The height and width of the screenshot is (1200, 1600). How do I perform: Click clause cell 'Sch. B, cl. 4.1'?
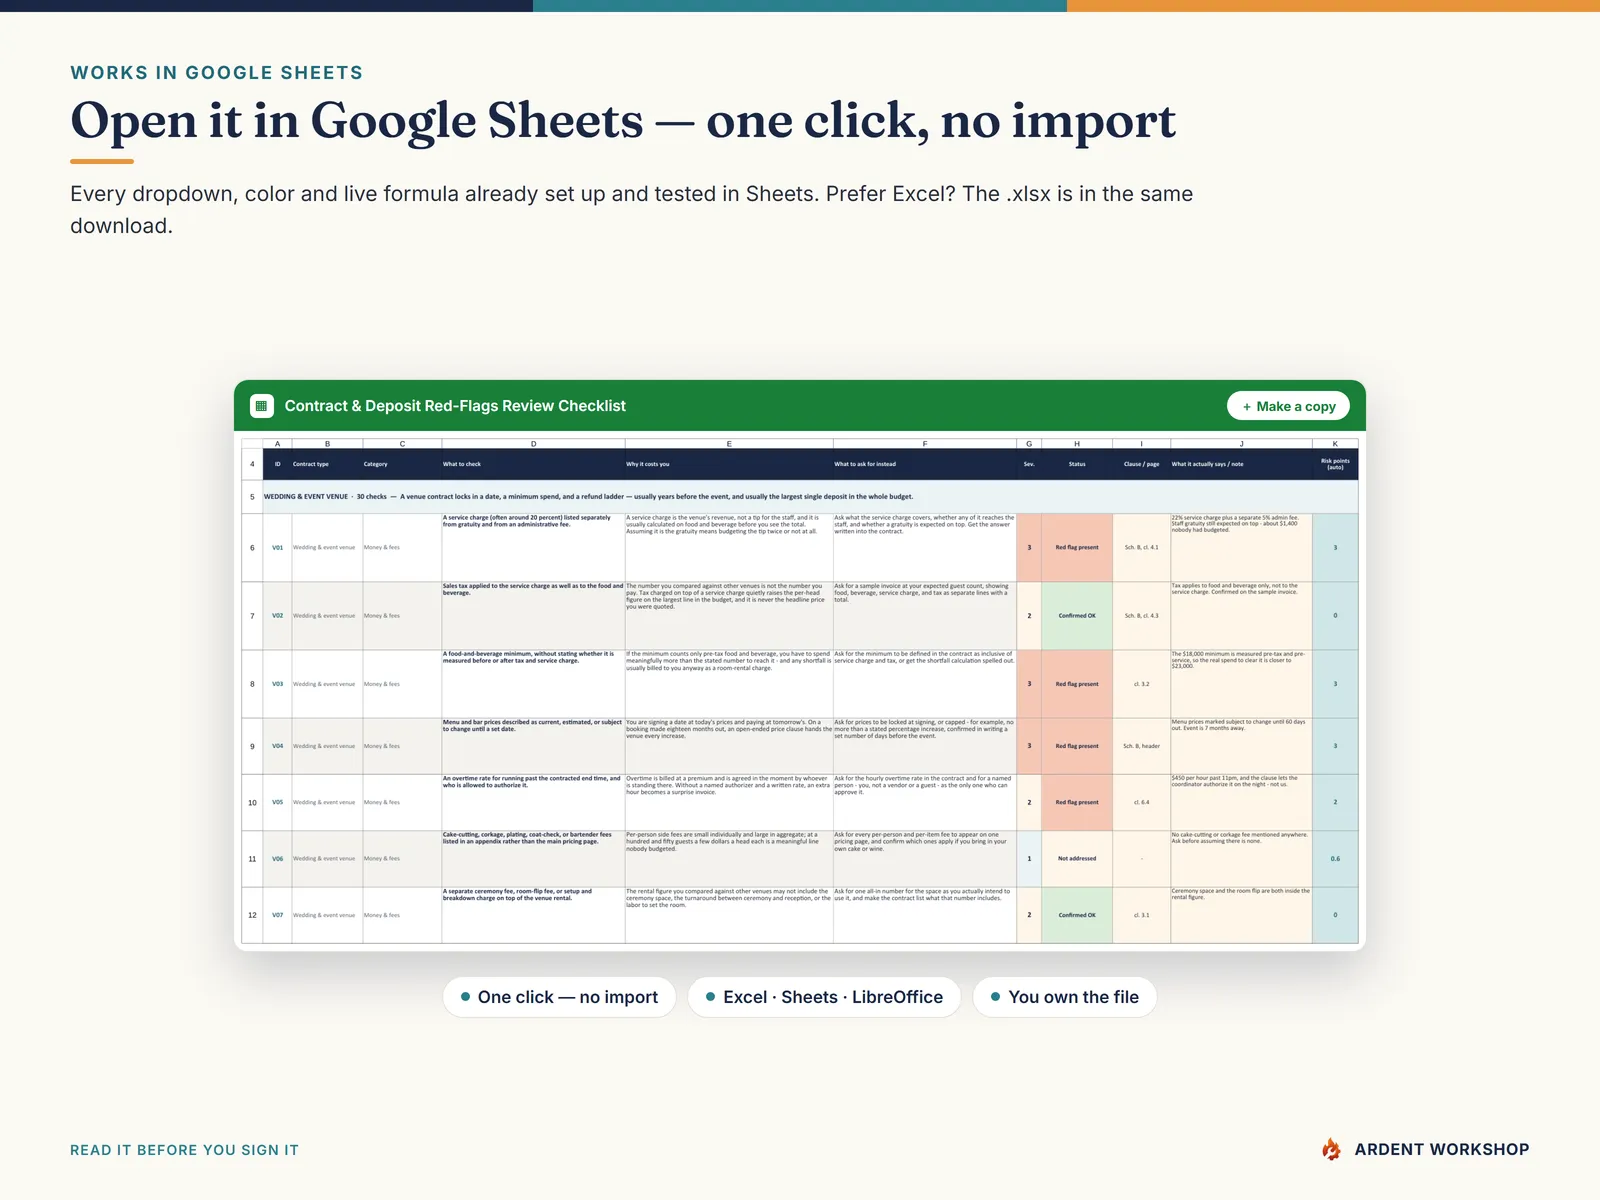1141,548
